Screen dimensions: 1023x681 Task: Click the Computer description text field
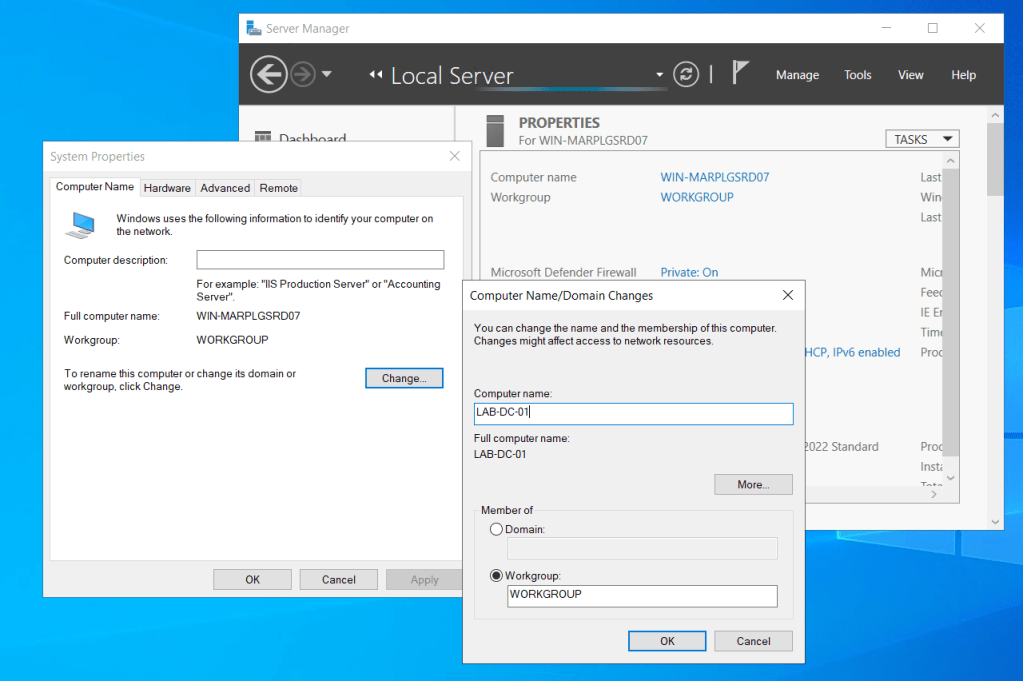[320, 260]
